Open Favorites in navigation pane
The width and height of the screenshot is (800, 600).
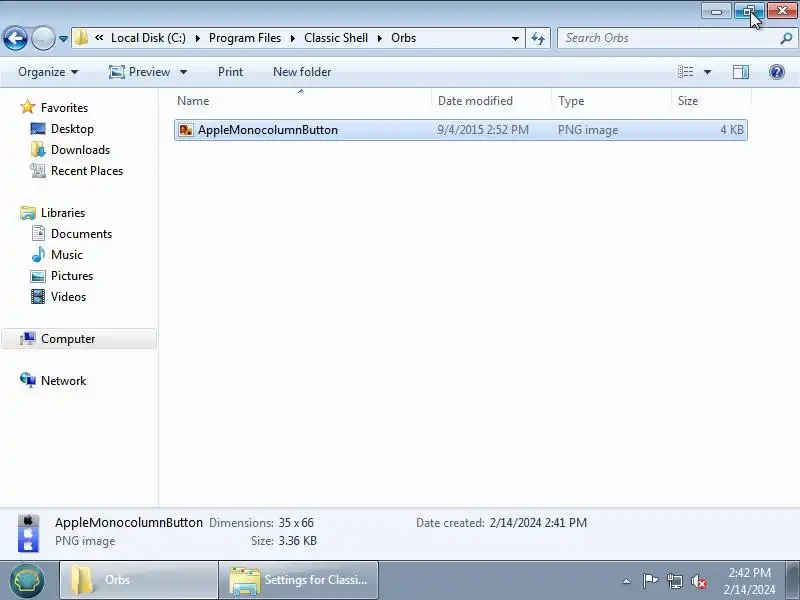(64, 108)
